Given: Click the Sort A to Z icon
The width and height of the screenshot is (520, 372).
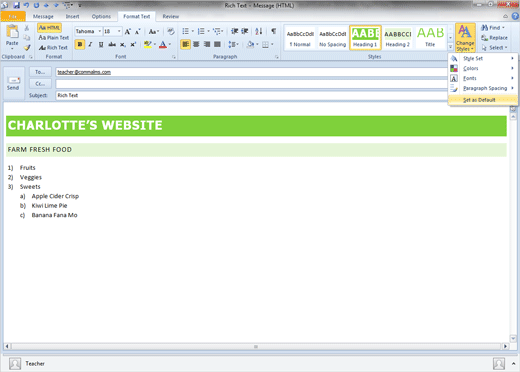Looking at the screenshot, I should [x=259, y=31].
